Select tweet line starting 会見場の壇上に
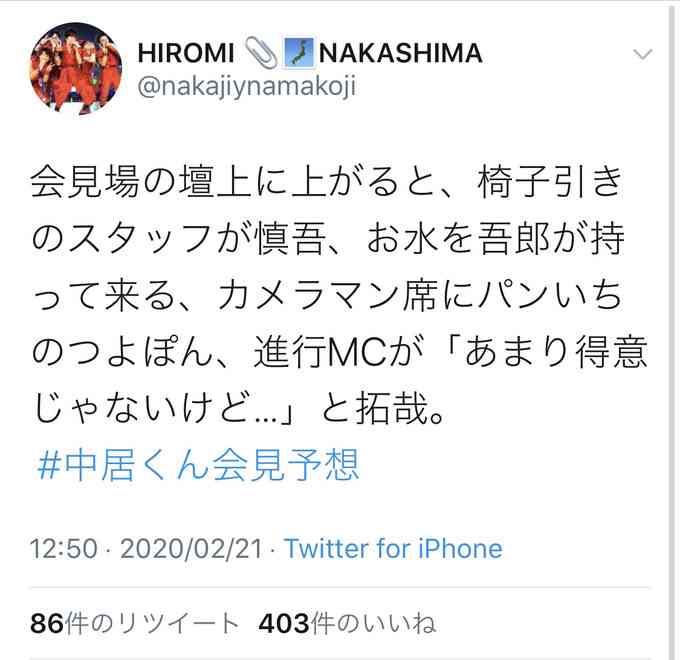The height and width of the screenshot is (660, 680). click(x=327, y=182)
